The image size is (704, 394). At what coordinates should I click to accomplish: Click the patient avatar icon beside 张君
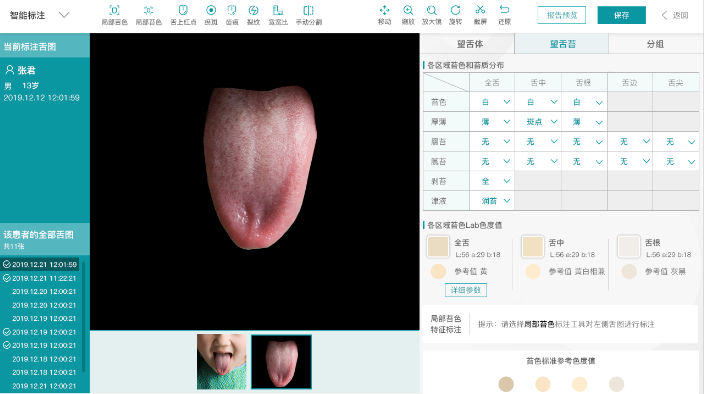[9, 70]
